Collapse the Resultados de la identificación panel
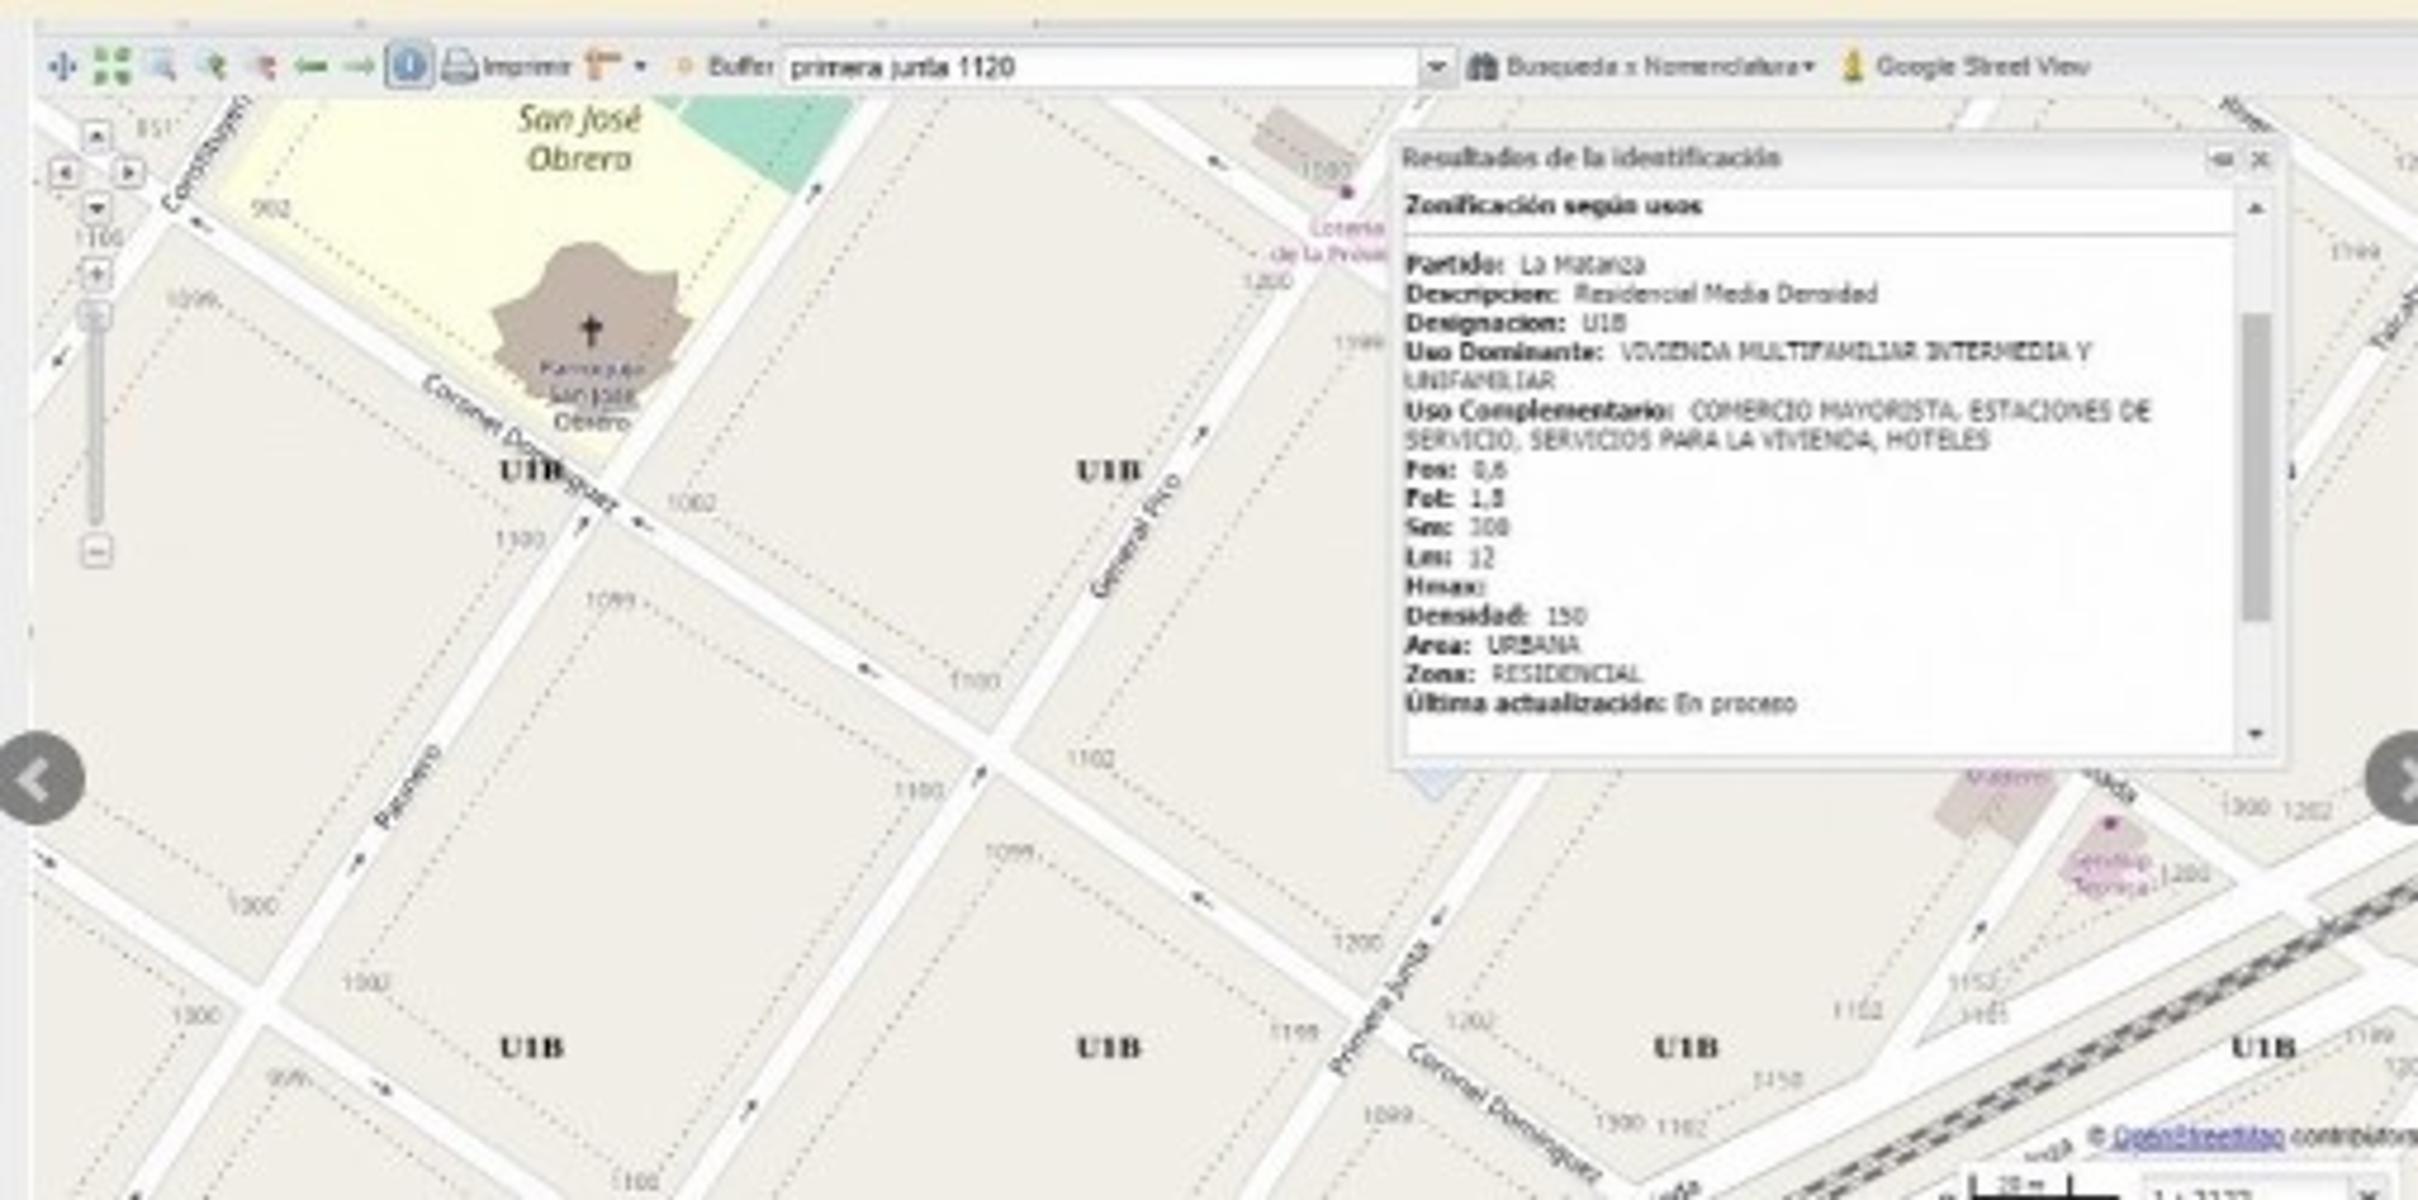Image resolution: width=2418 pixels, height=1200 pixels. point(2221,159)
